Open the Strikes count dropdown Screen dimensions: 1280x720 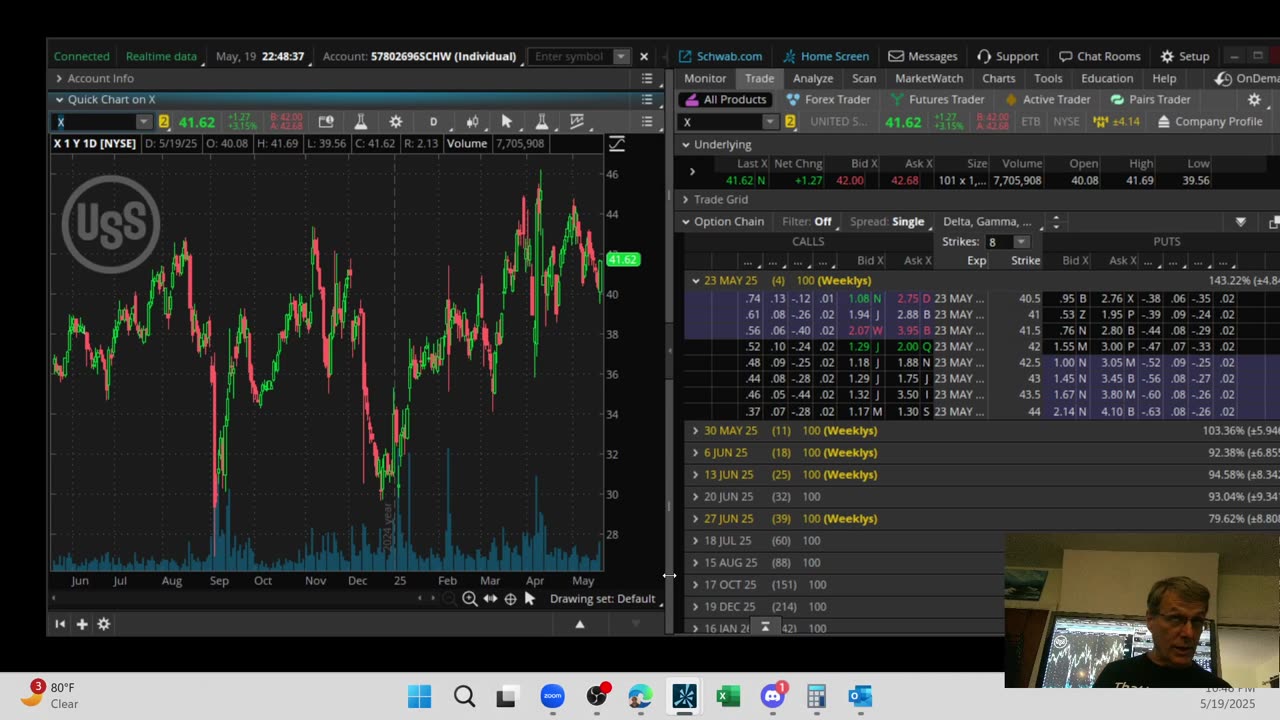click(1020, 242)
